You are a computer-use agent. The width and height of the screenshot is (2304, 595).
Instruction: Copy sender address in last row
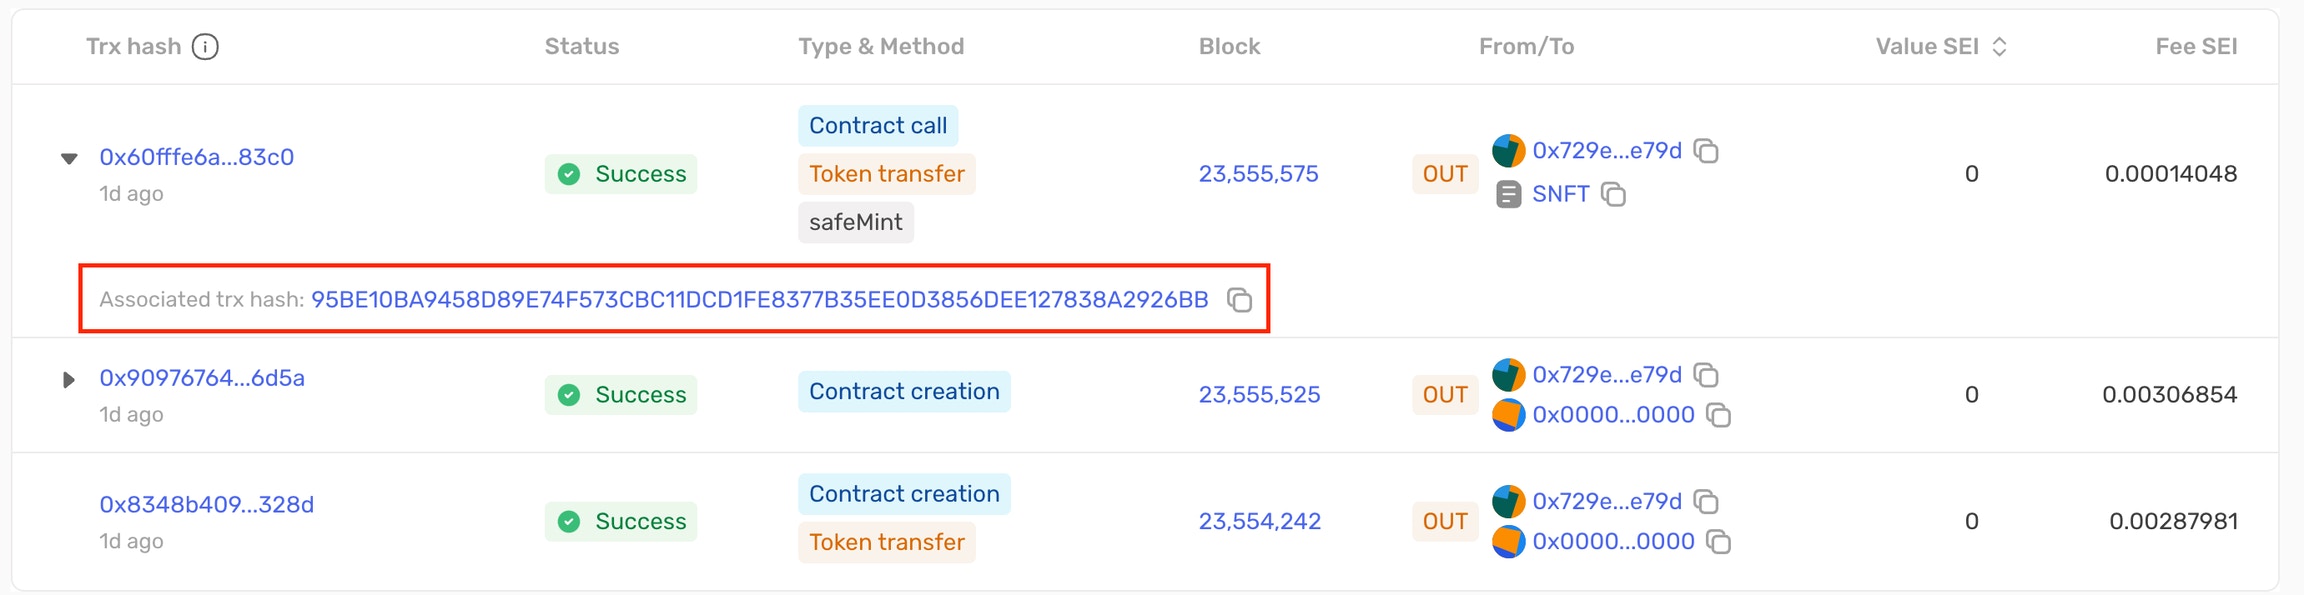tap(1706, 502)
